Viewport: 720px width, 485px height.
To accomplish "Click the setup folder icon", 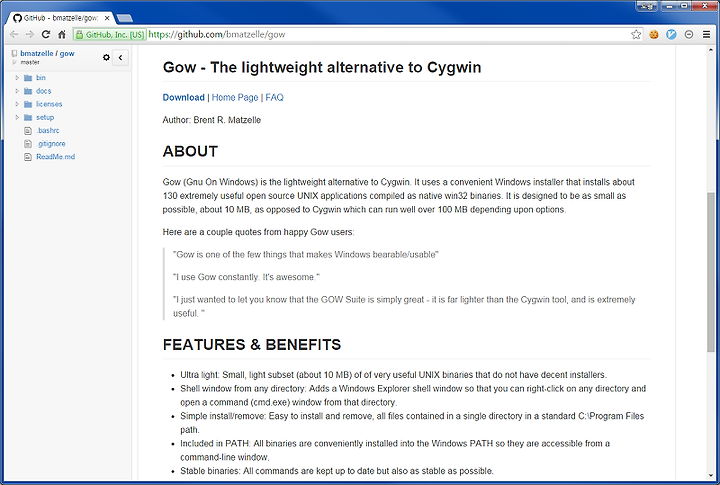I will click(x=28, y=118).
